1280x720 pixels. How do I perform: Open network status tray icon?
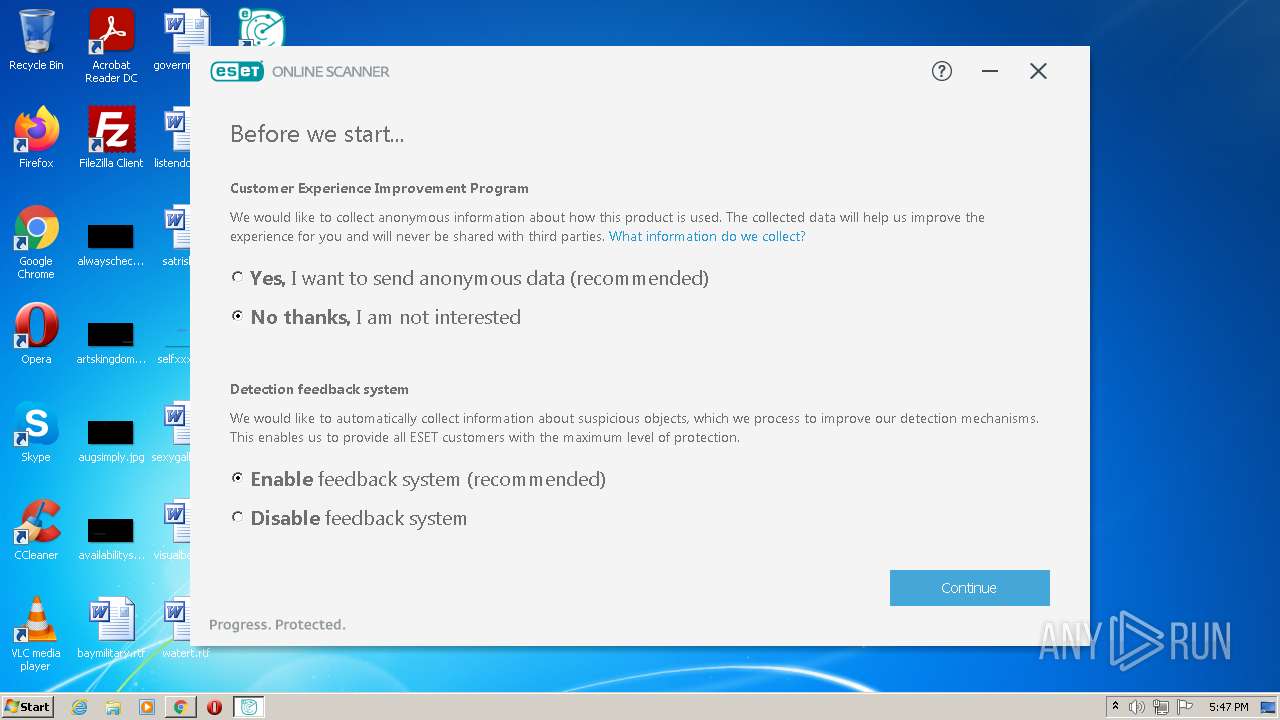click(1161, 707)
